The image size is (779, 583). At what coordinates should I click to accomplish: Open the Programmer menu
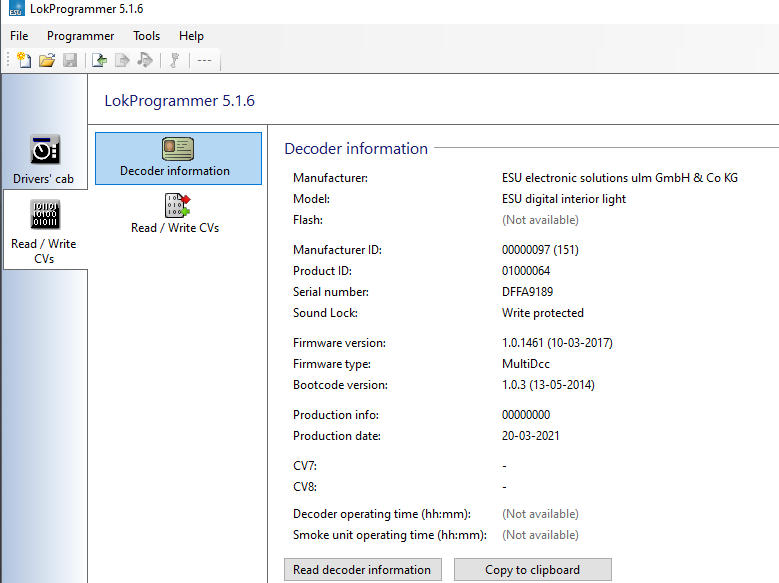pos(80,36)
